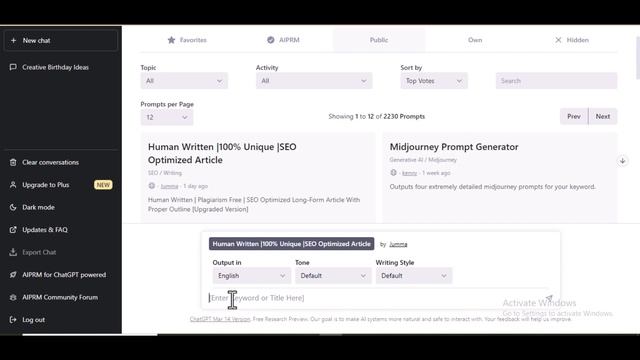Switch to the Hidden tab
This screenshot has width=640, height=360.
(571, 40)
